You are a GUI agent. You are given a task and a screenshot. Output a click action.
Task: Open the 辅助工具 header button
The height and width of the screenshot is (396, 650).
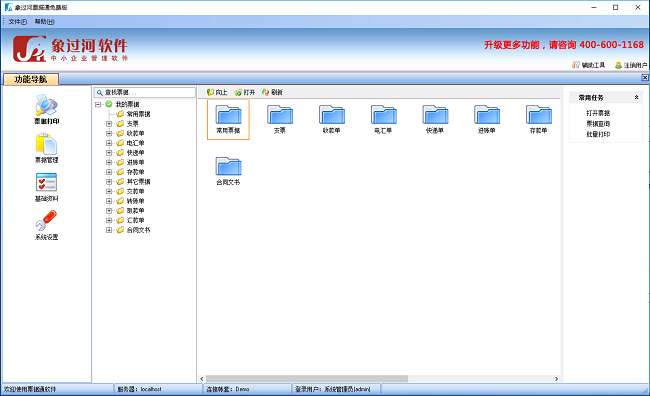(589, 65)
